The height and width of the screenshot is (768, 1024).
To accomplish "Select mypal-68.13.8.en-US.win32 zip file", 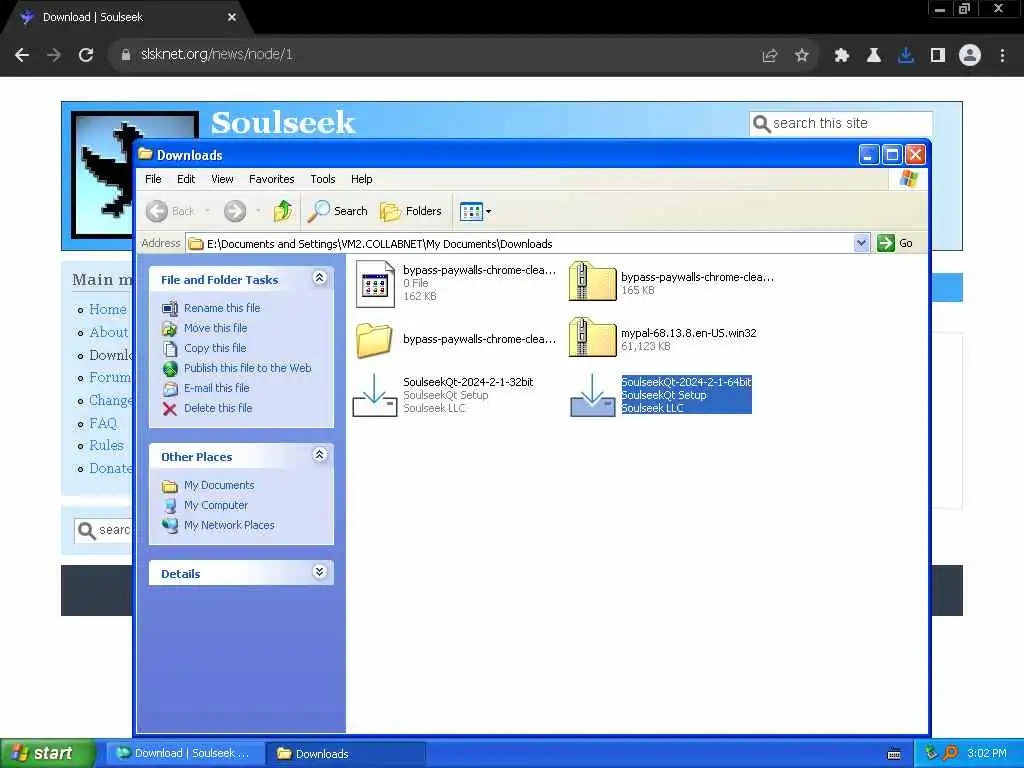I will point(663,339).
